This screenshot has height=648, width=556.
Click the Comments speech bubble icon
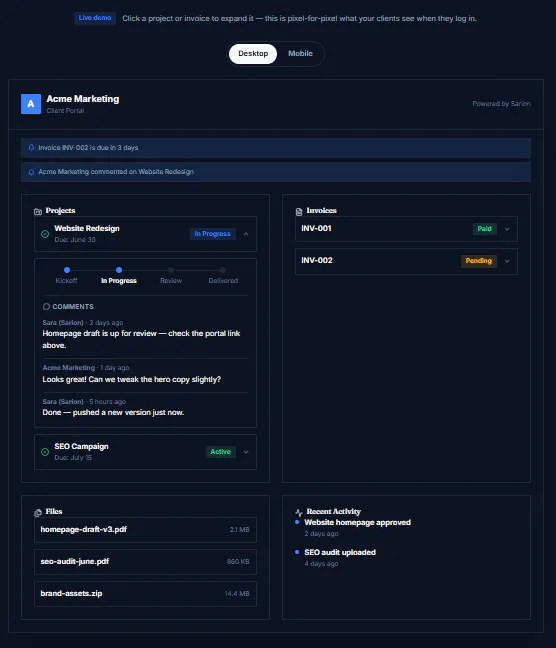pos(46,307)
